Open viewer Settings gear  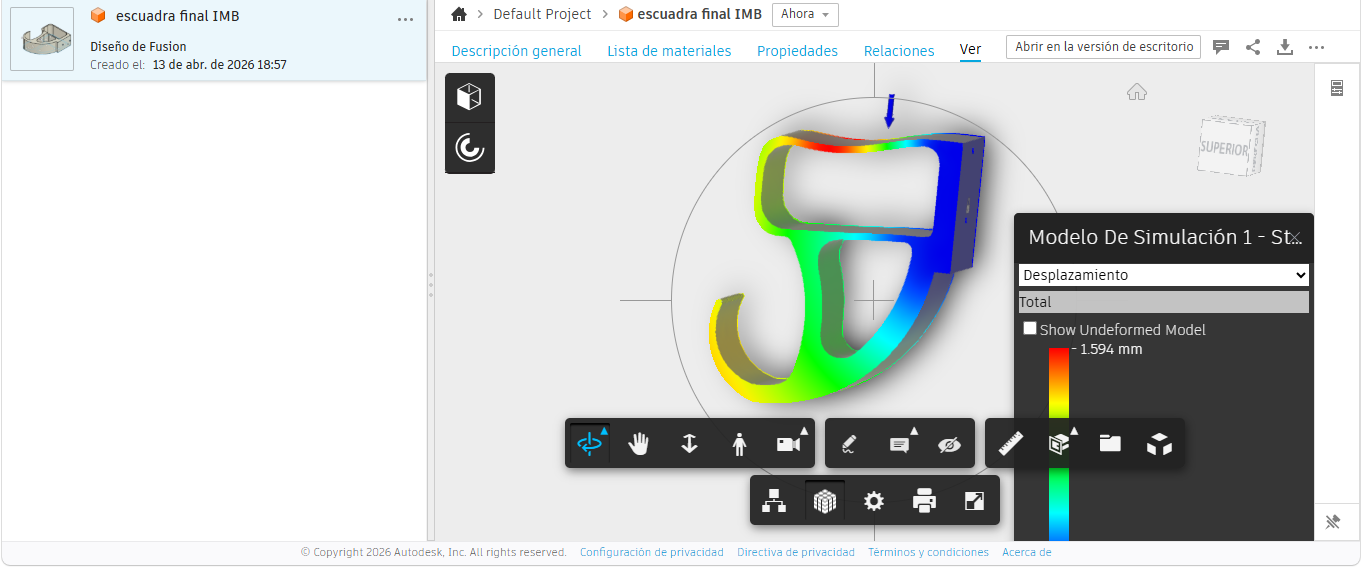pyautogui.click(x=874, y=501)
